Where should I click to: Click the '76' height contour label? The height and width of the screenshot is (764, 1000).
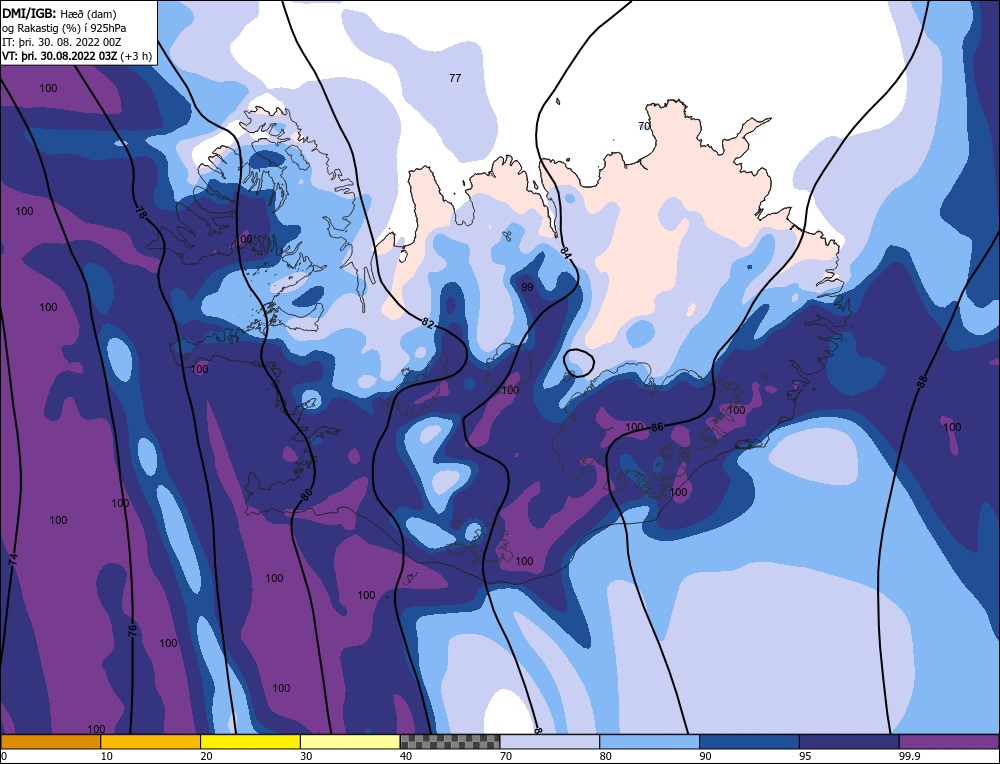(132, 631)
